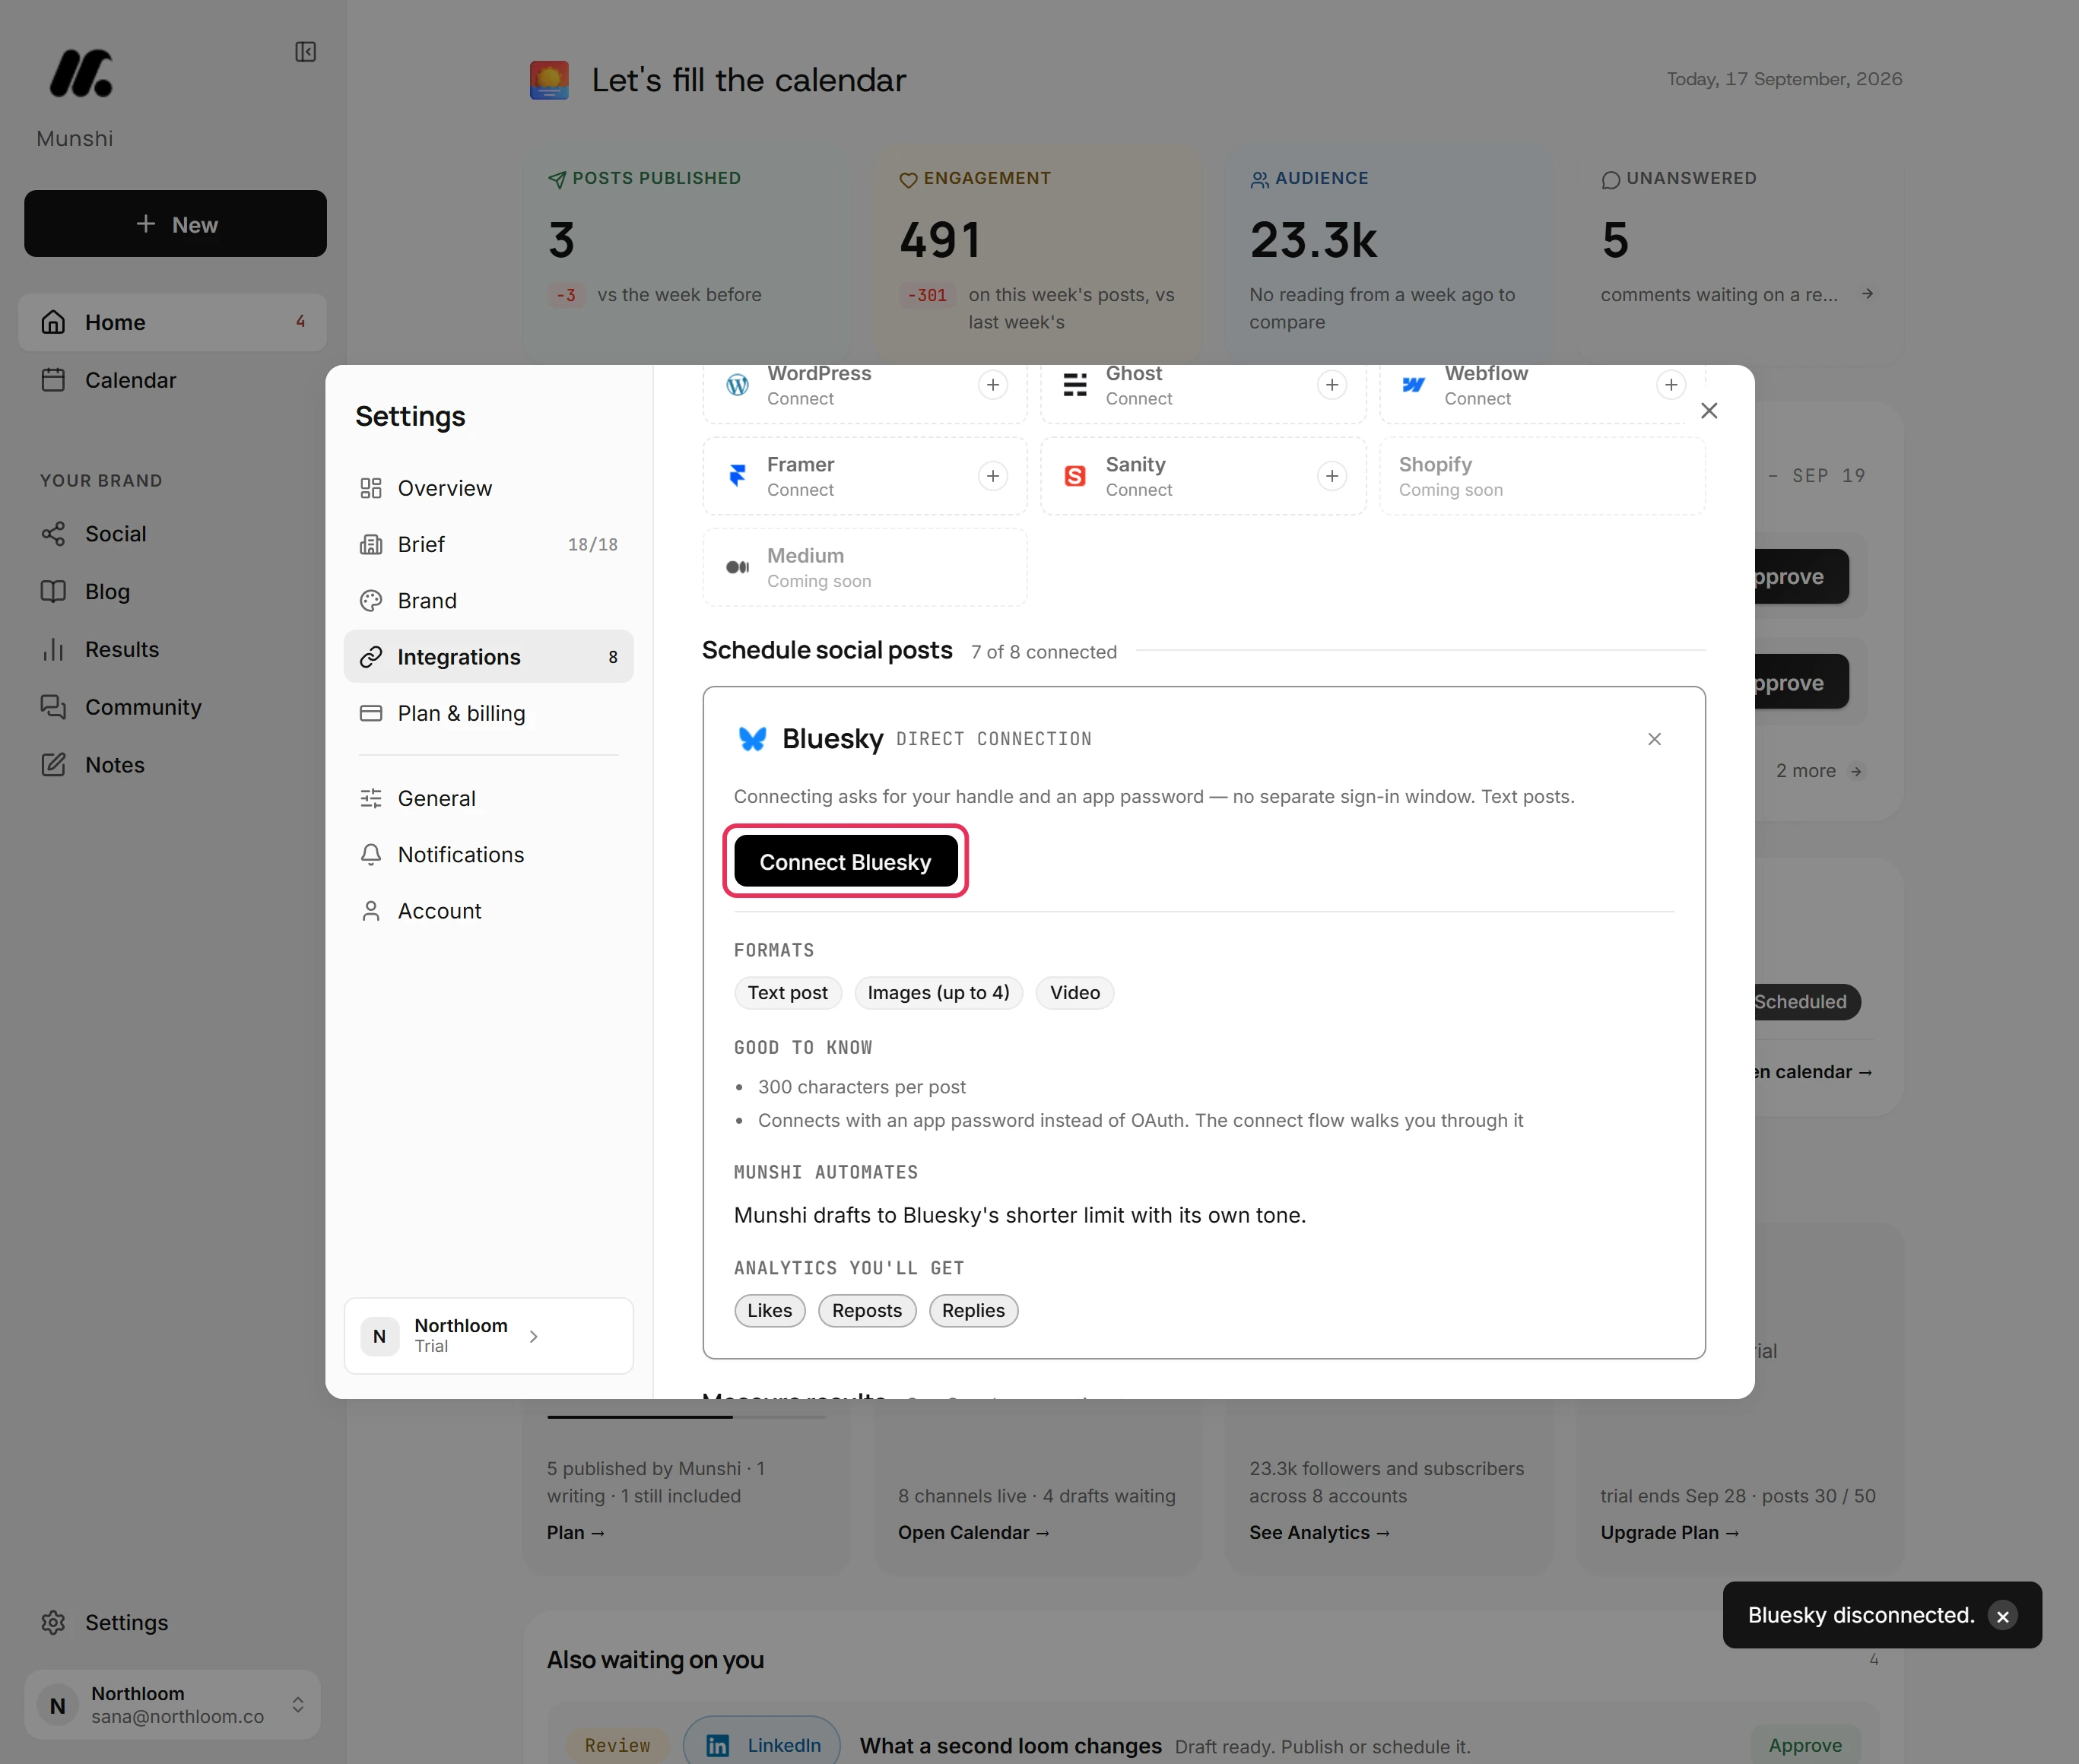Open Settings at the sidebar bottom

pos(173,1622)
